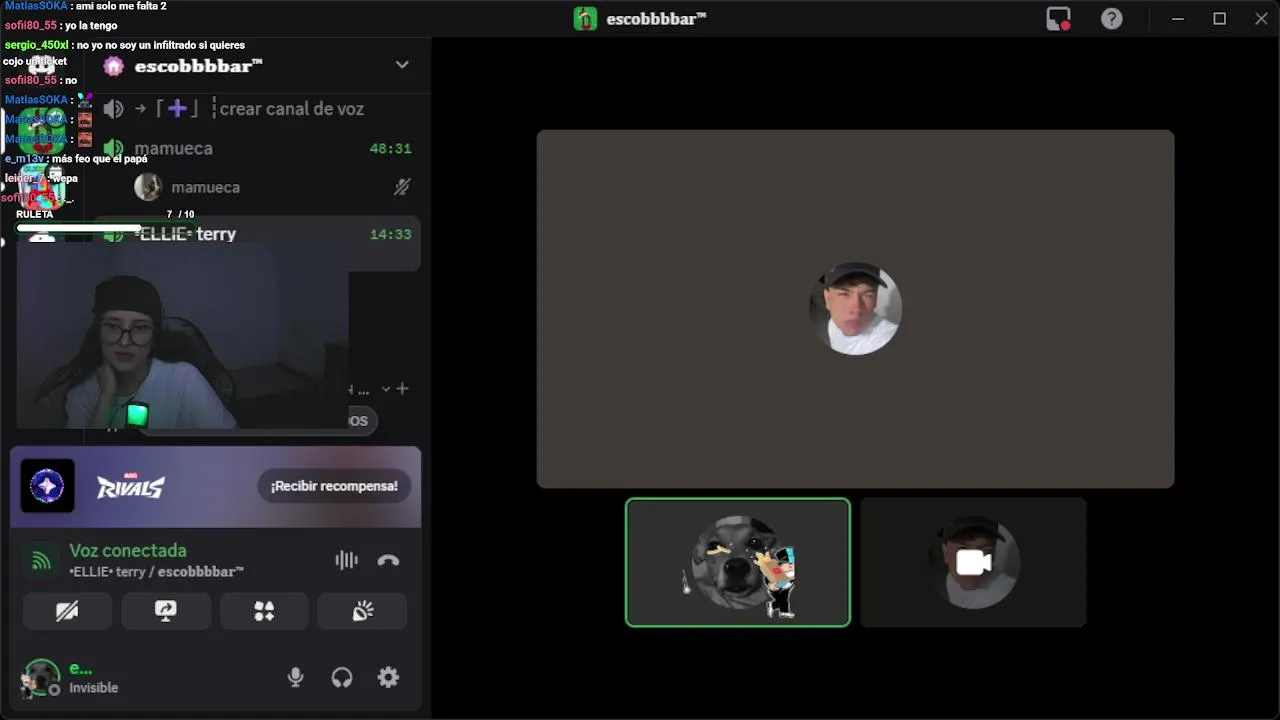Screen dimensions: 1280x720
Task: Open Voz conectada connection details
Action: [x=128, y=550]
